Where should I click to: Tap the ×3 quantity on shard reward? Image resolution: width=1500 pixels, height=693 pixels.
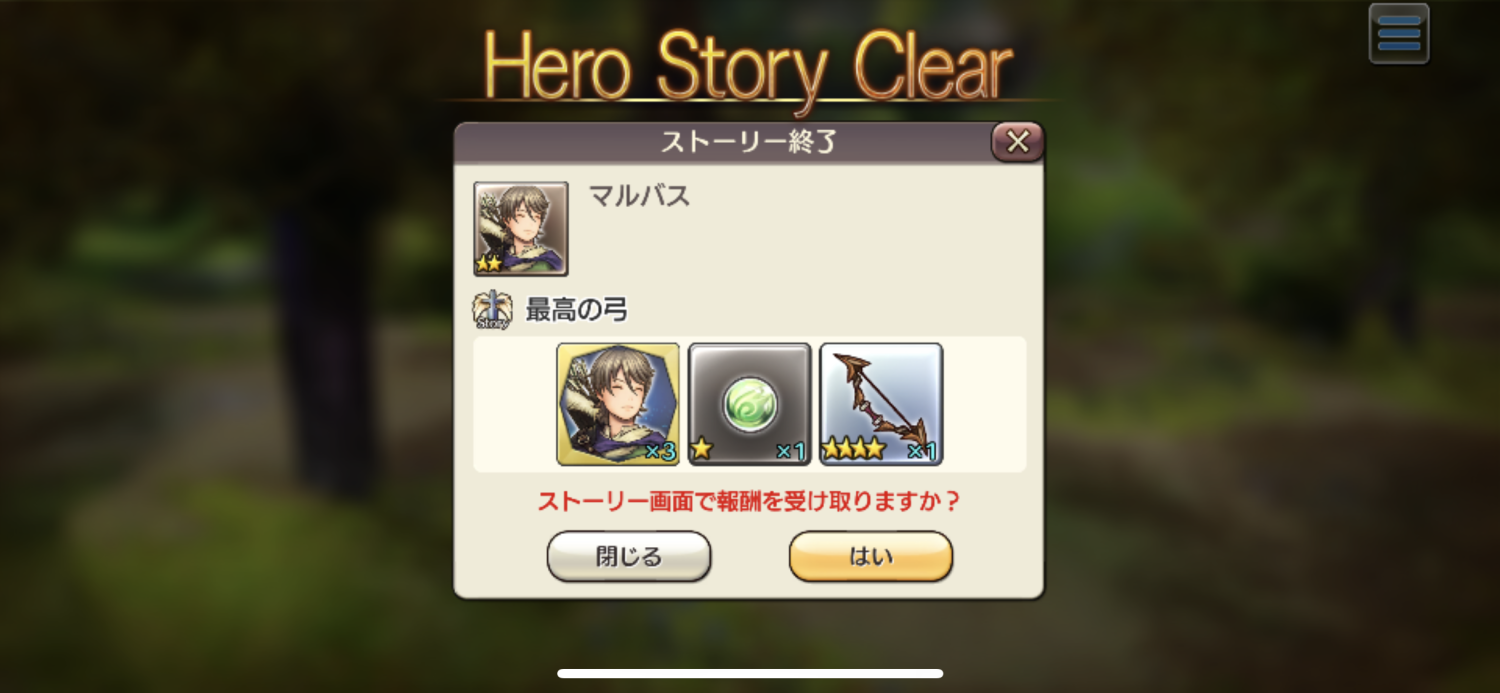click(660, 452)
